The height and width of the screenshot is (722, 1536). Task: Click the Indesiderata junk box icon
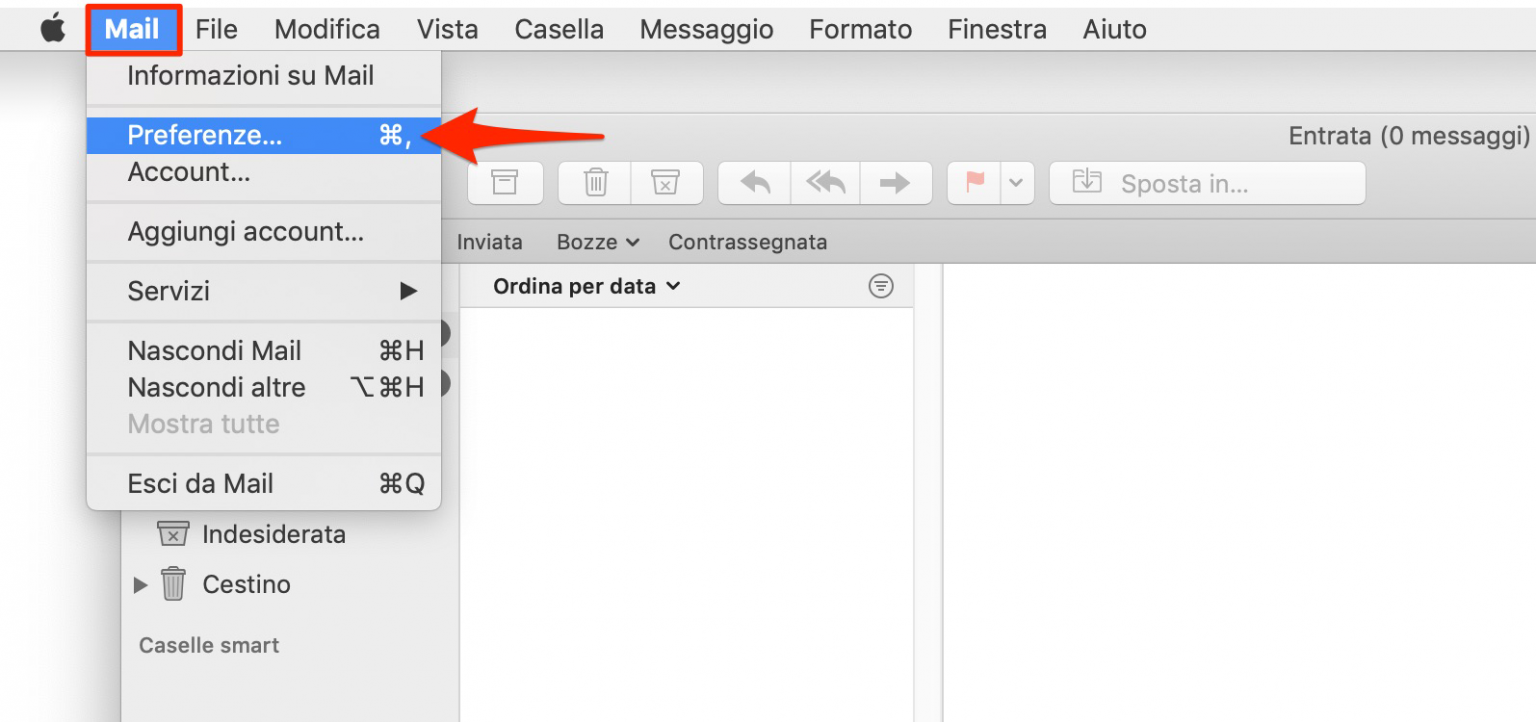click(x=173, y=534)
